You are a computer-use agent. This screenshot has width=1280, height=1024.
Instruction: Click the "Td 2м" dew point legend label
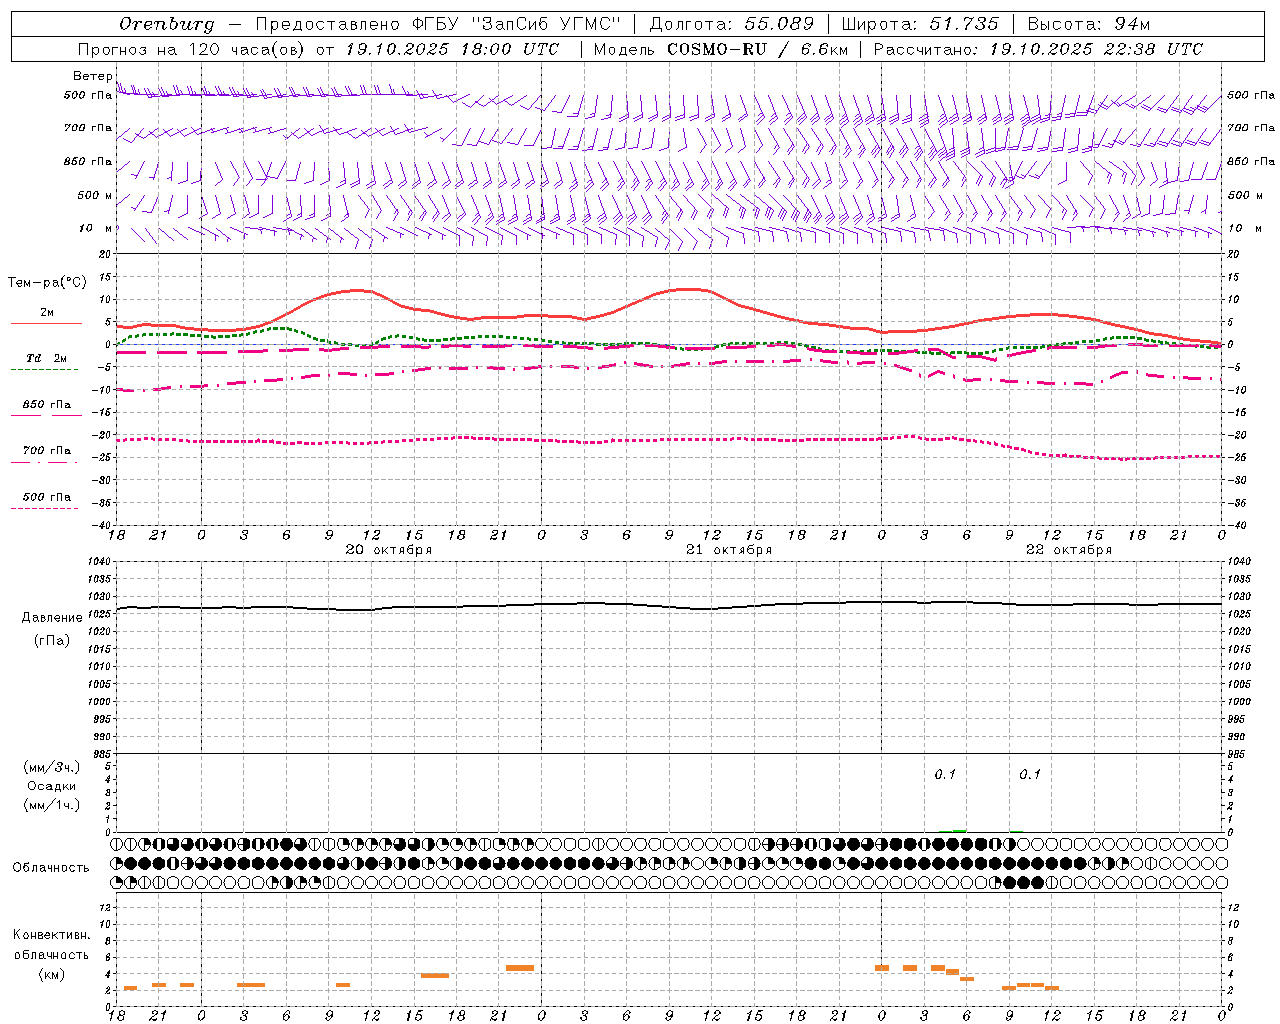pyautogui.click(x=46, y=358)
